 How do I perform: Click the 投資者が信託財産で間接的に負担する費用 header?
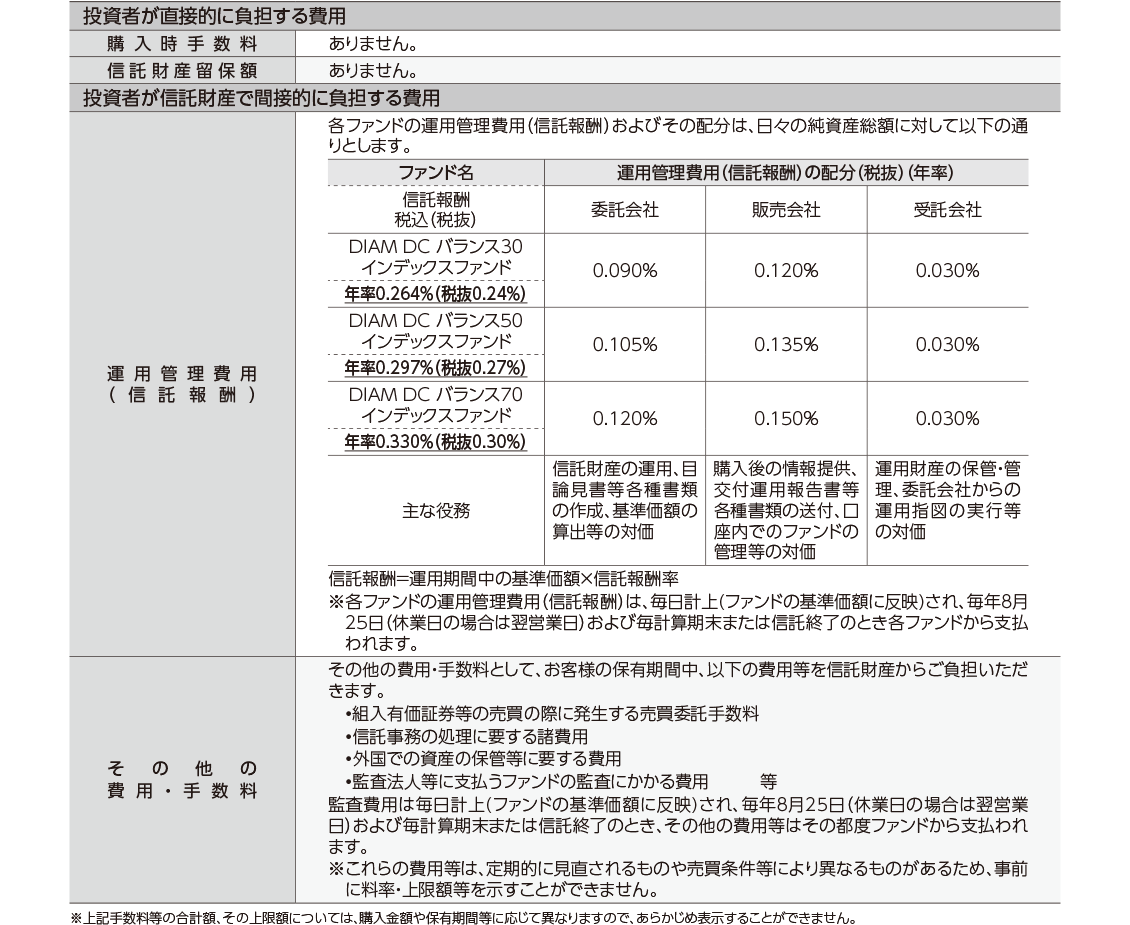pyautogui.click(x=261, y=98)
